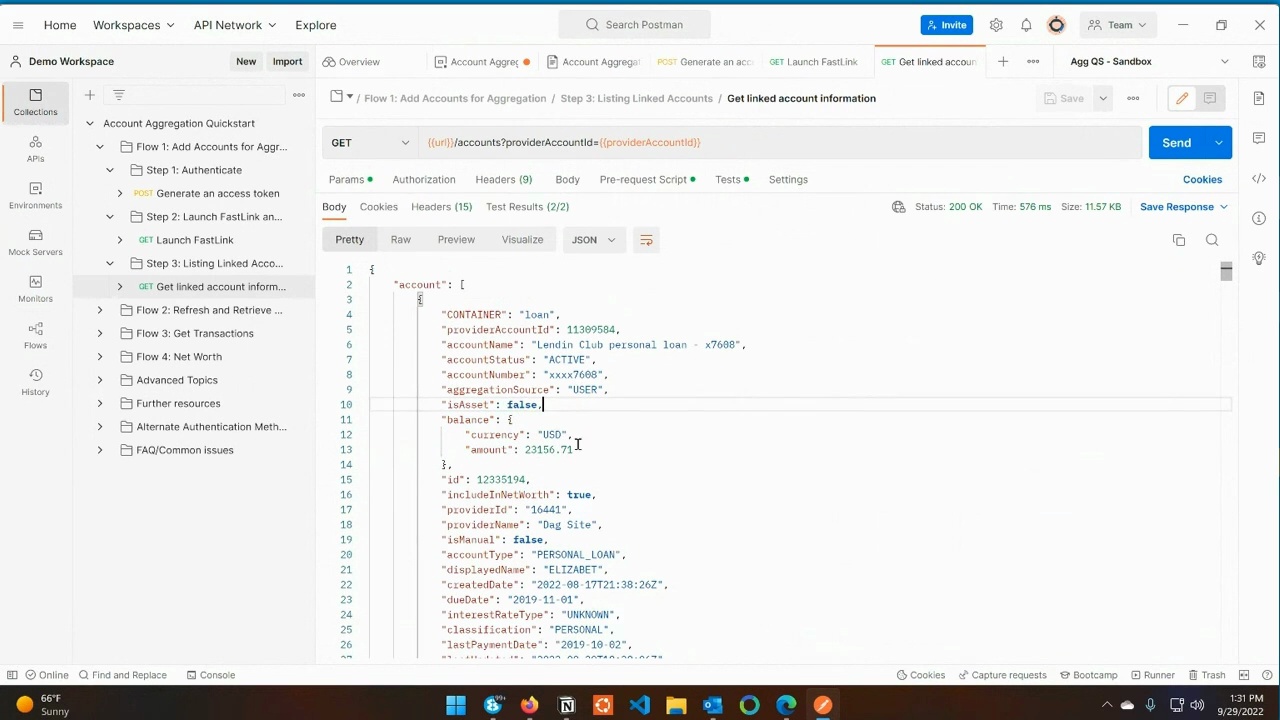
Task: Open the comments icon
Action: [1209, 98]
